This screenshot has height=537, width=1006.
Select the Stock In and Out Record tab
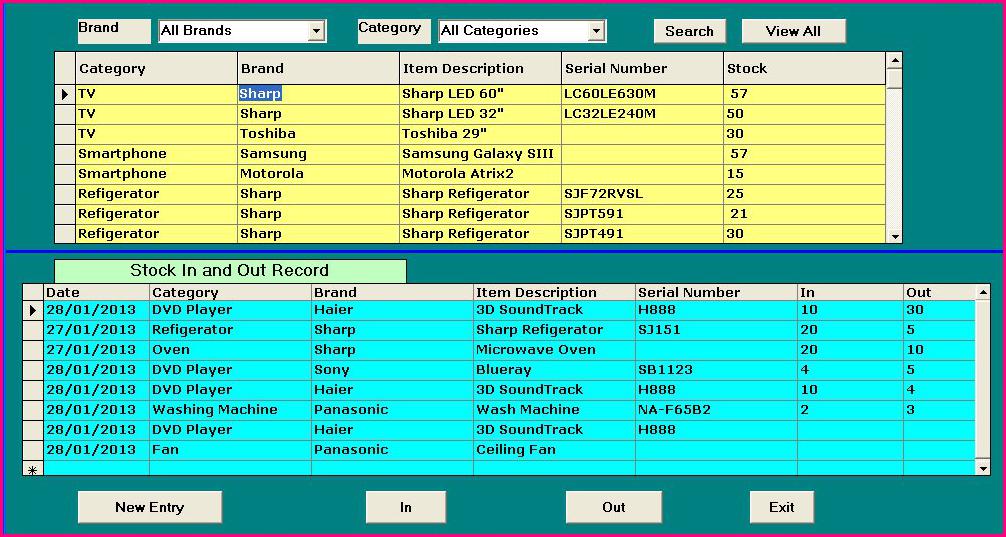point(230,271)
